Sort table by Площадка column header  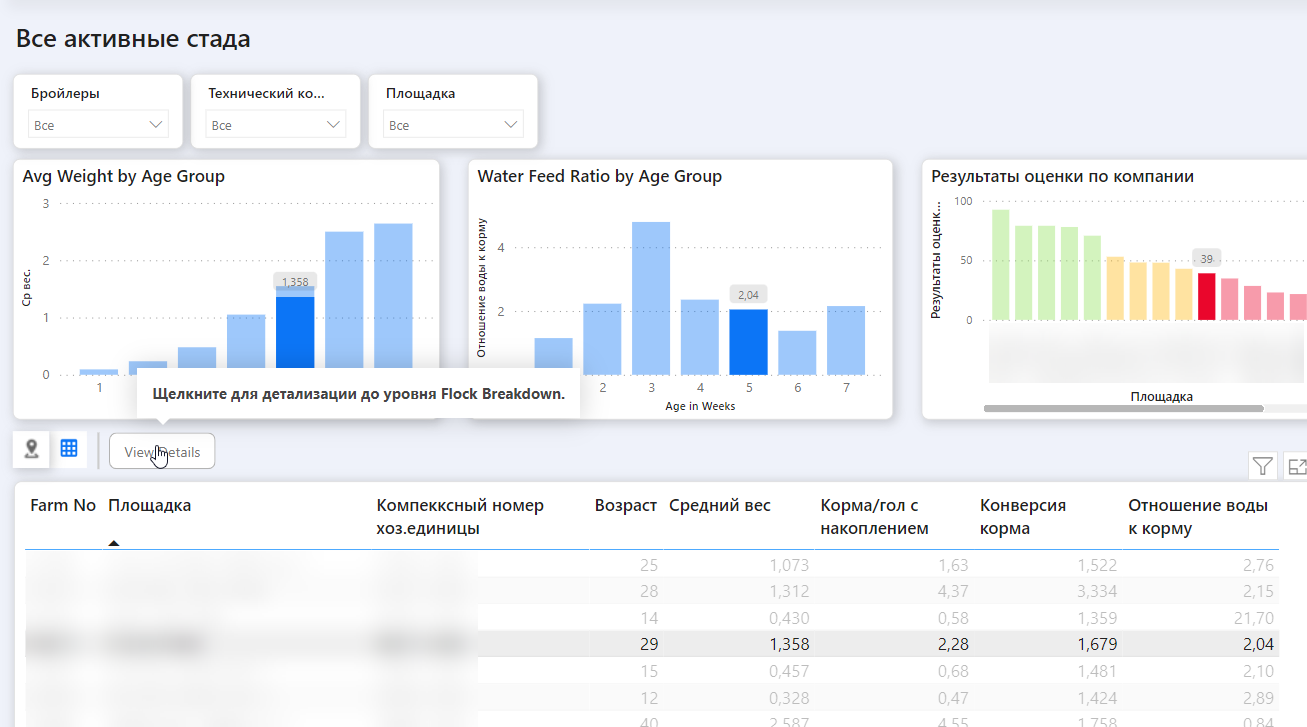coord(149,506)
